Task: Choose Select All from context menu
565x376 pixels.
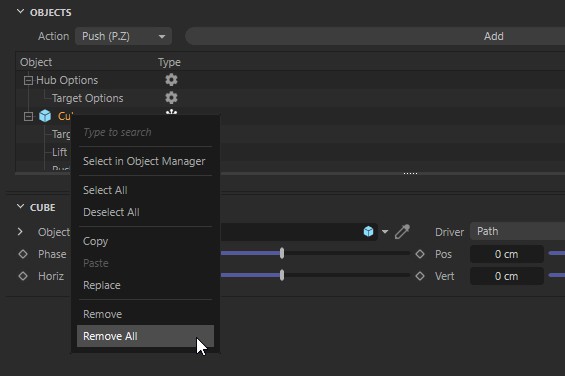Action: pos(145,190)
